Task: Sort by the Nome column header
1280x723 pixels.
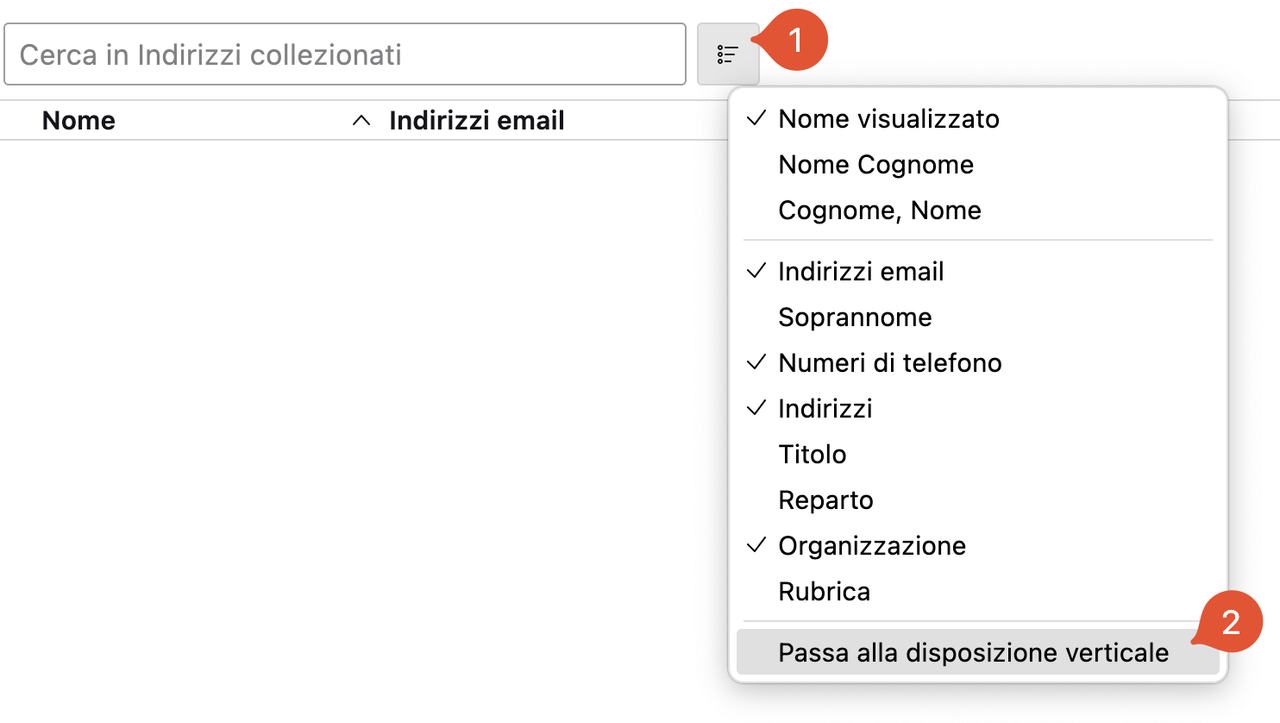Action: (79, 121)
